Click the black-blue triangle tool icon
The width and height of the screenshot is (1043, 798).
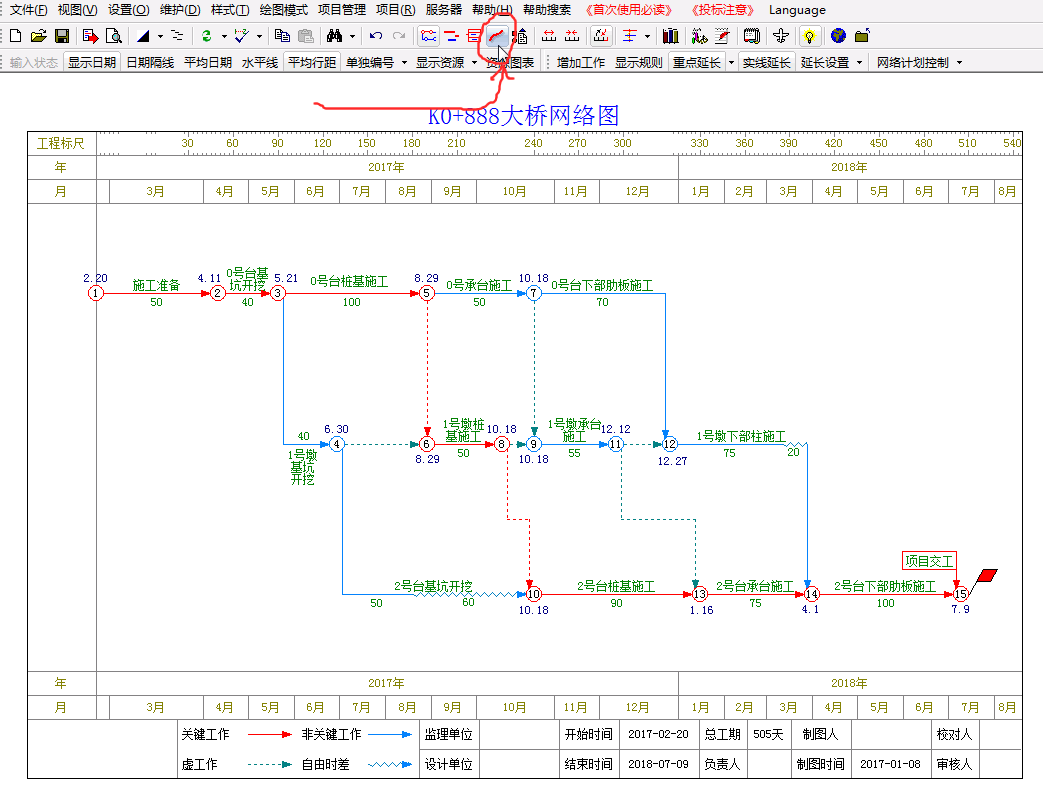click(143, 36)
